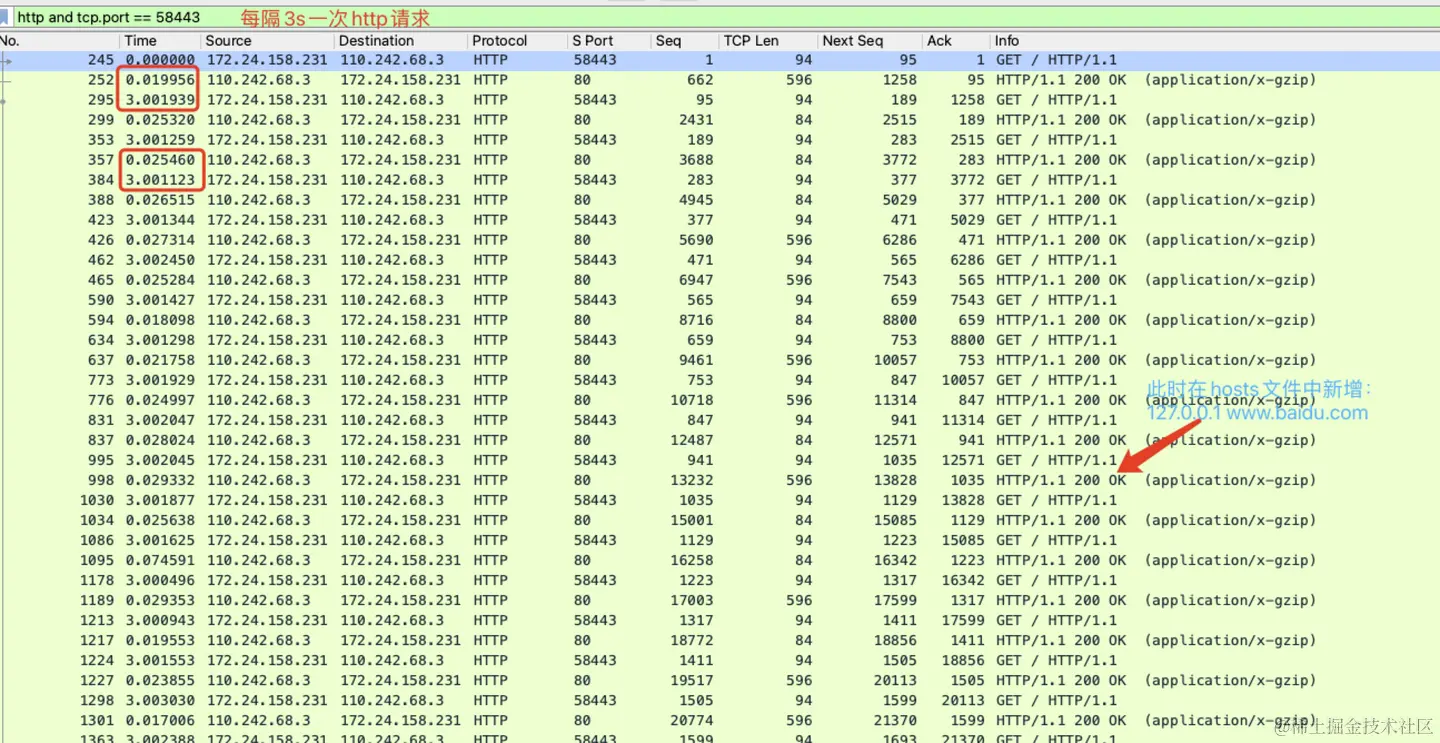Select packet No. 295 in the list
This screenshot has width=1440, height=743.
pyautogui.click(x=720, y=100)
